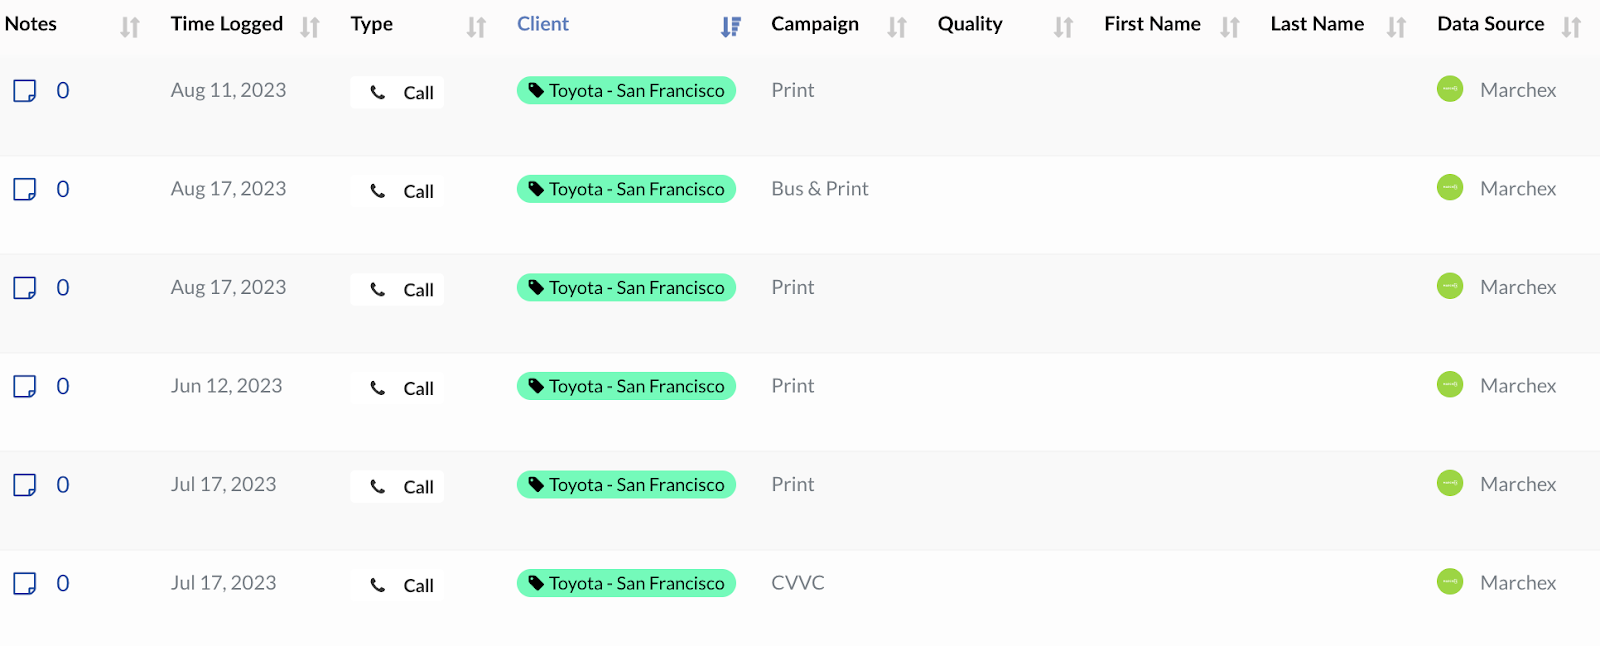1600x646 pixels.
Task: Open the note icon on the Jun 12, 2023 row
Action: coord(25,386)
